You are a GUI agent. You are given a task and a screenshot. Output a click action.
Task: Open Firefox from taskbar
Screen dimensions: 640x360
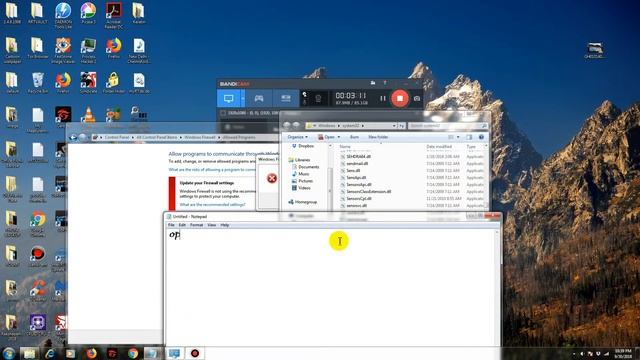click(x=91, y=353)
